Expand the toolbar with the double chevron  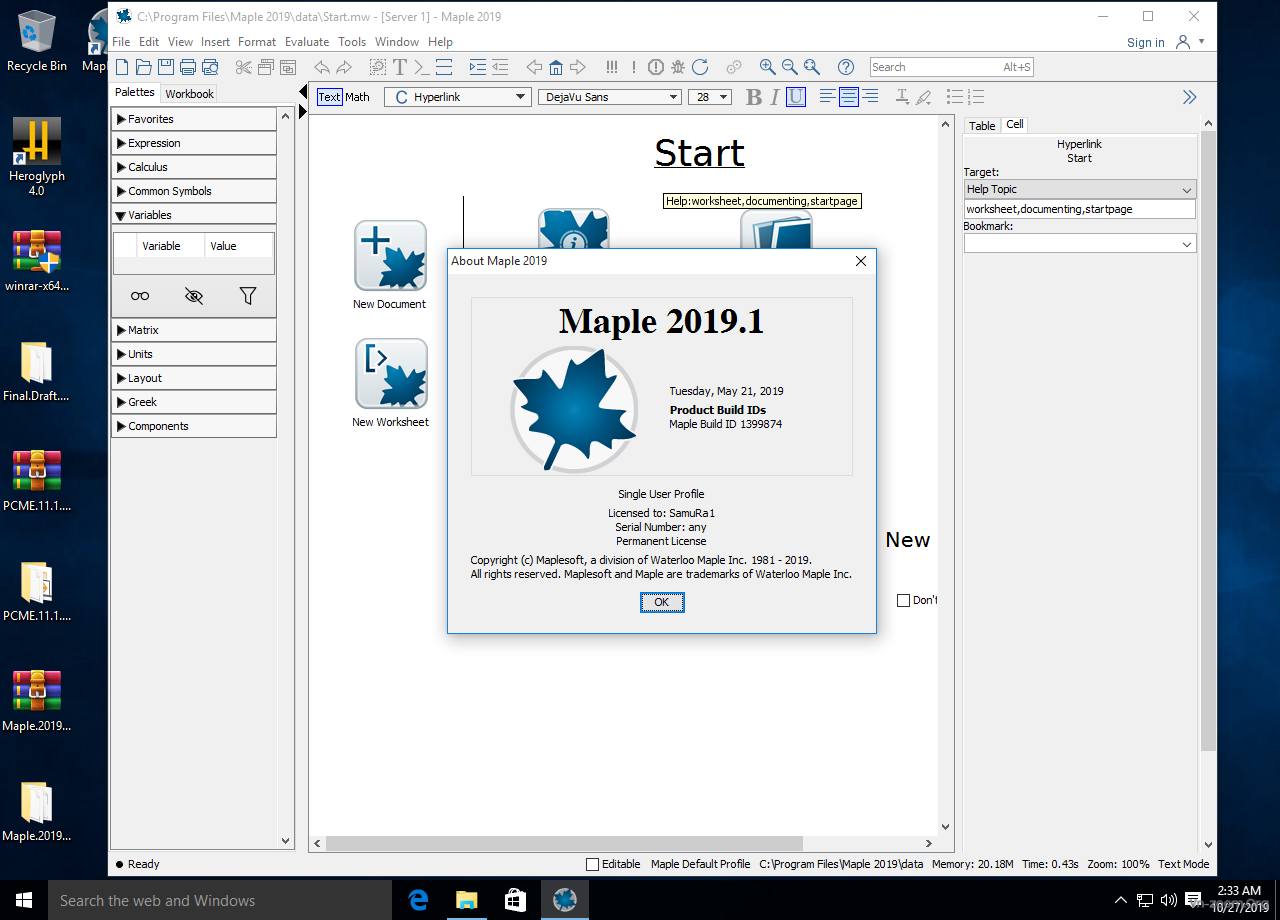pyautogui.click(x=1189, y=97)
